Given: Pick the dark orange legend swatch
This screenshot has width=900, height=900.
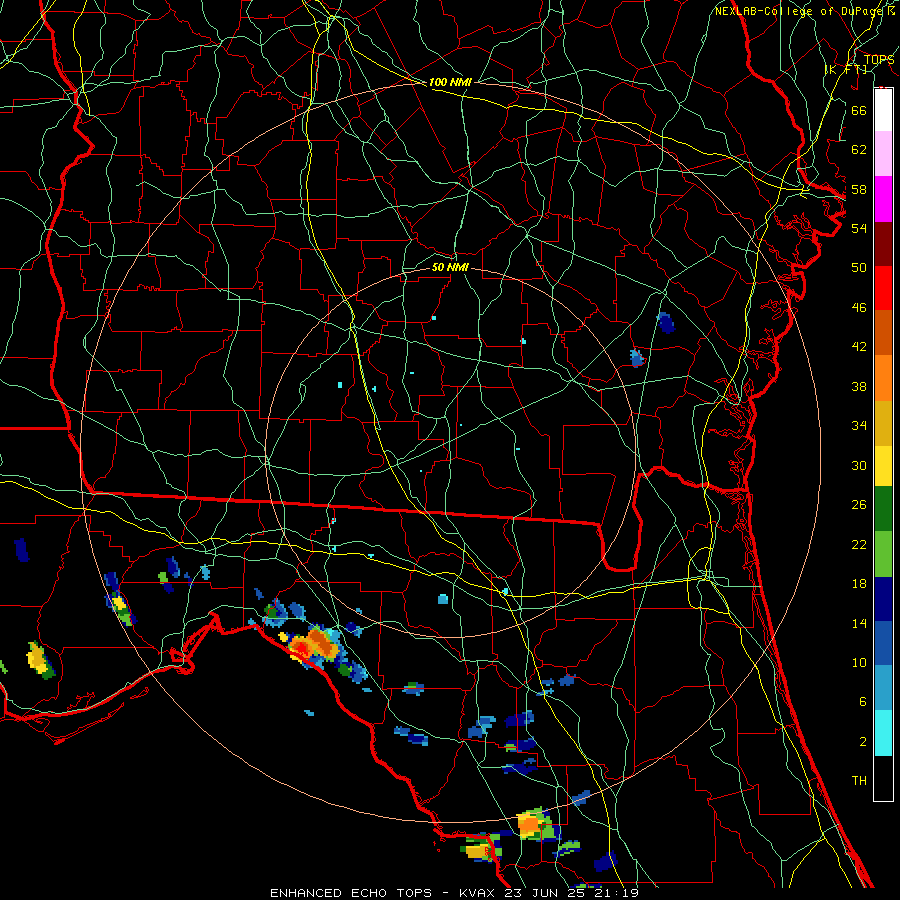Looking at the screenshot, I should 883,332.
